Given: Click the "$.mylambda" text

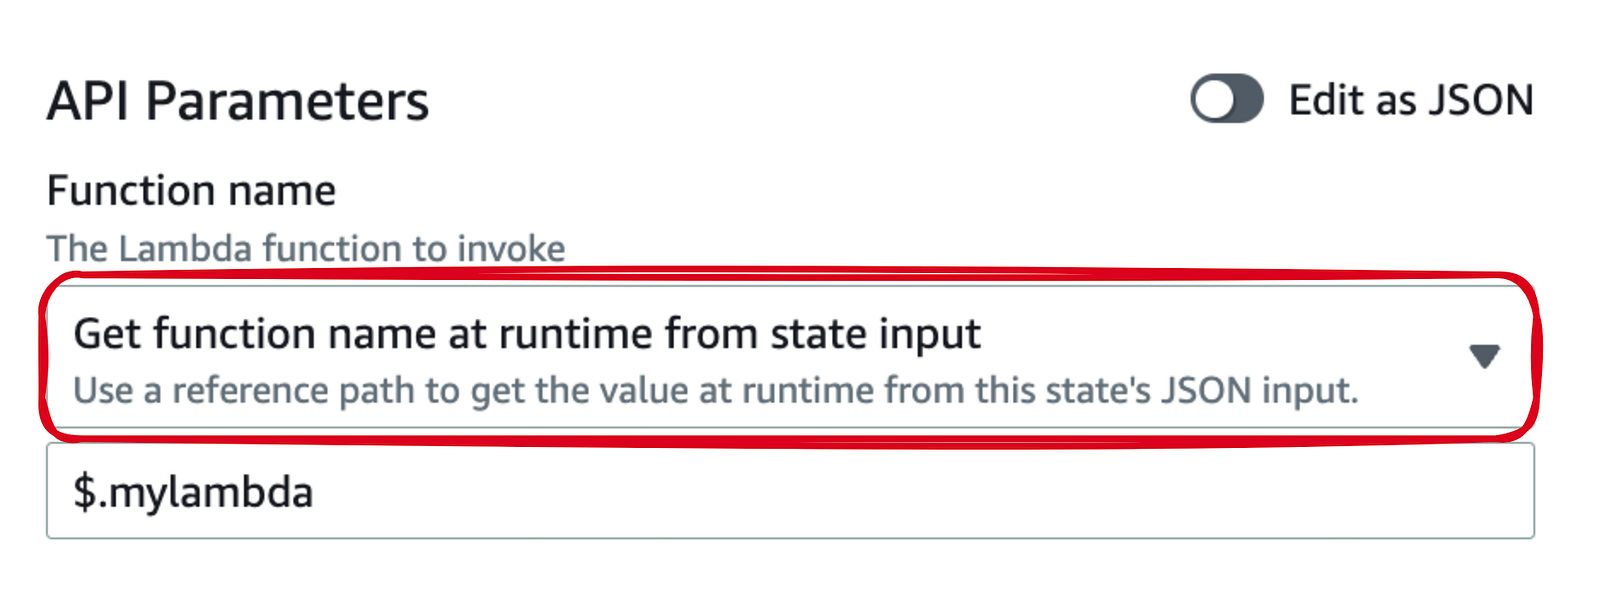Looking at the screenshot, I should (x=193, y=492).
